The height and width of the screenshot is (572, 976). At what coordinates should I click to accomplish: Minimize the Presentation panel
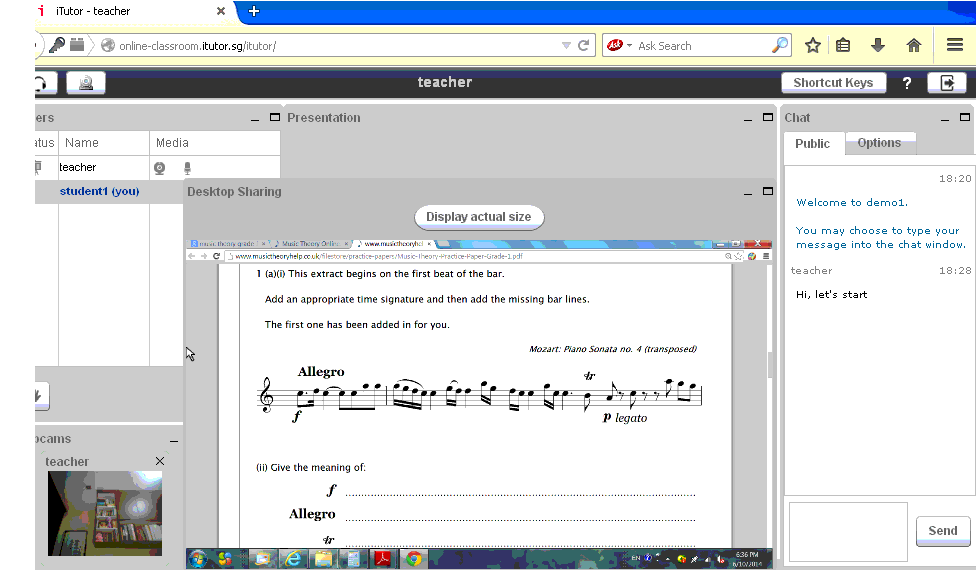(748, 118)
